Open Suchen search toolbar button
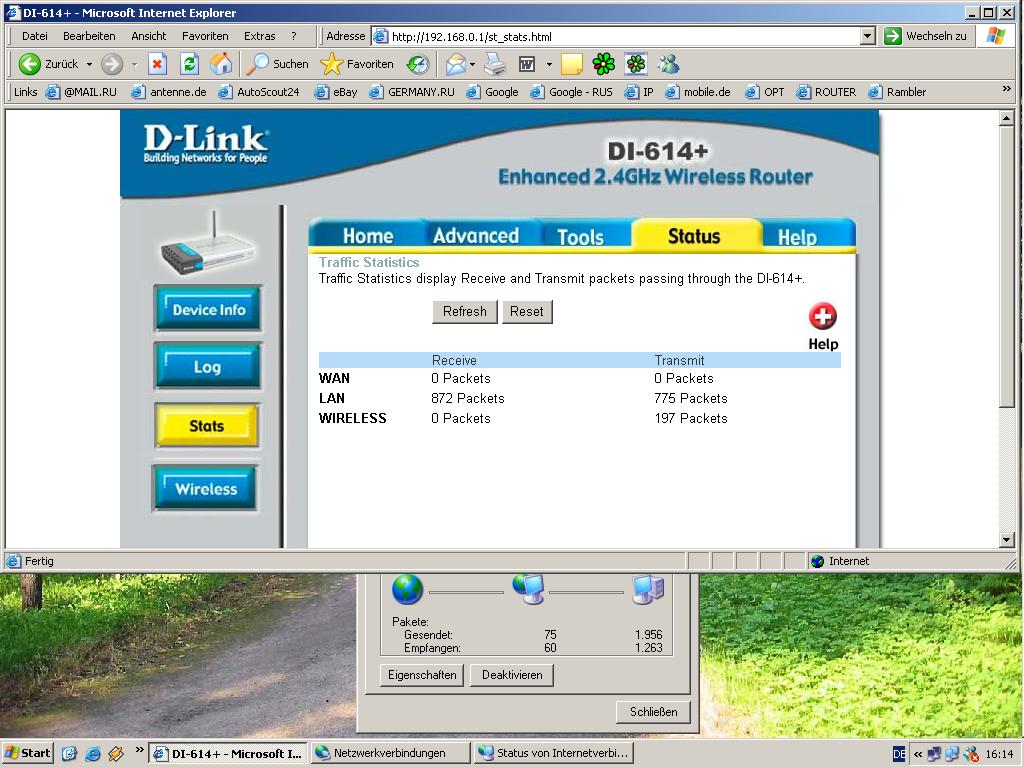This screenshot has height=768, width=1024. (278, 64)
